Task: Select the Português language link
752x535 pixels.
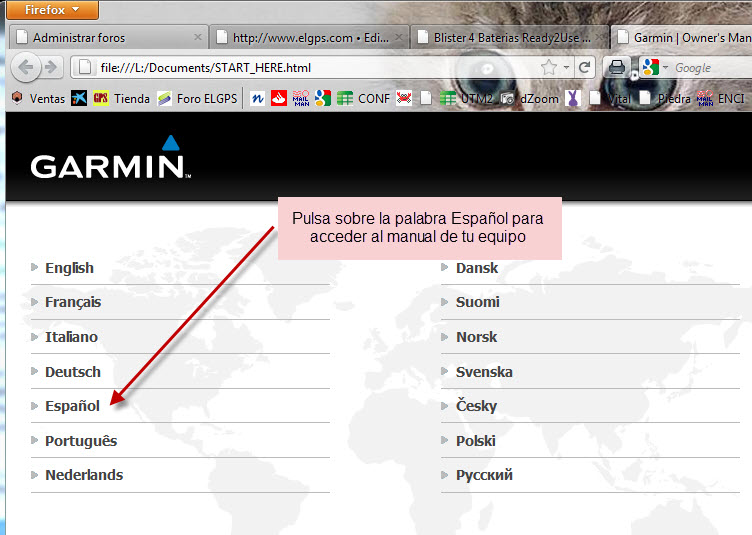Action: (x=81, y=441)
